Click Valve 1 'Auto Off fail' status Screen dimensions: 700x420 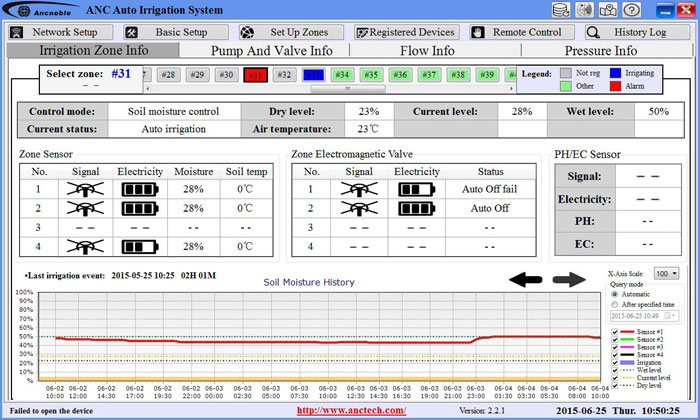pos(489,189)
